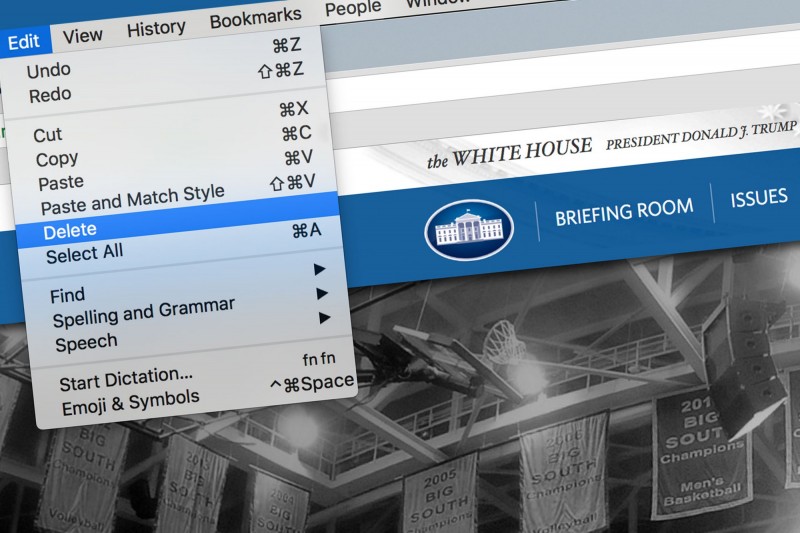Click the highlighted Delete entry
This screenshot has height=533, width=800.
point(179,220)
